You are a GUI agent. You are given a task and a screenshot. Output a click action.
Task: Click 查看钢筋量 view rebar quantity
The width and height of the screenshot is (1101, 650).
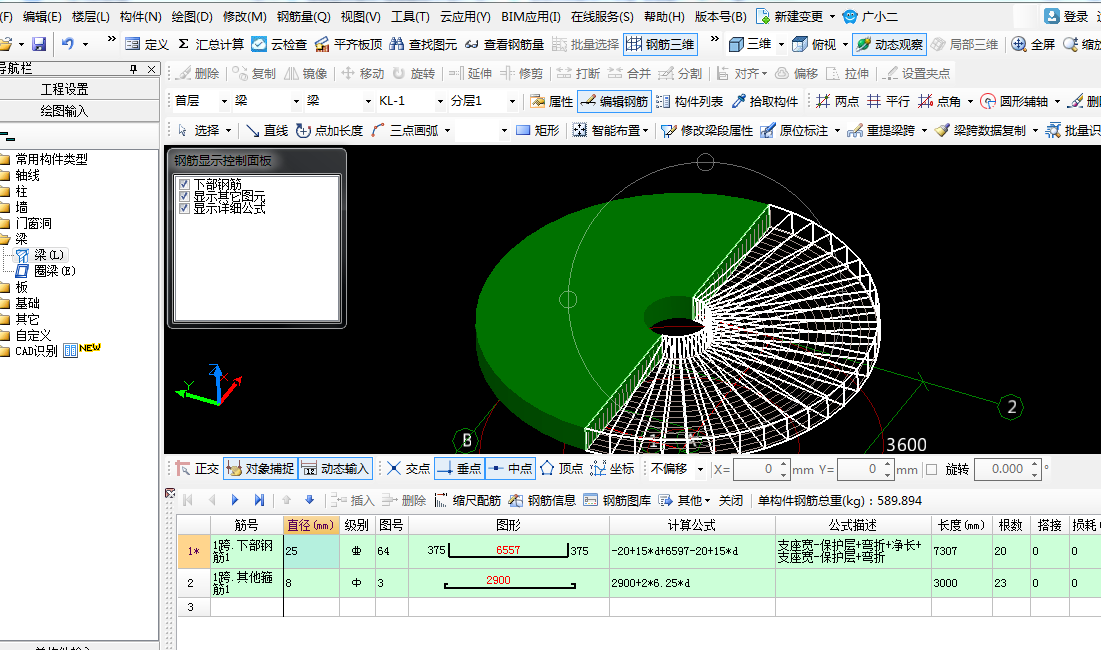[504, 44]
